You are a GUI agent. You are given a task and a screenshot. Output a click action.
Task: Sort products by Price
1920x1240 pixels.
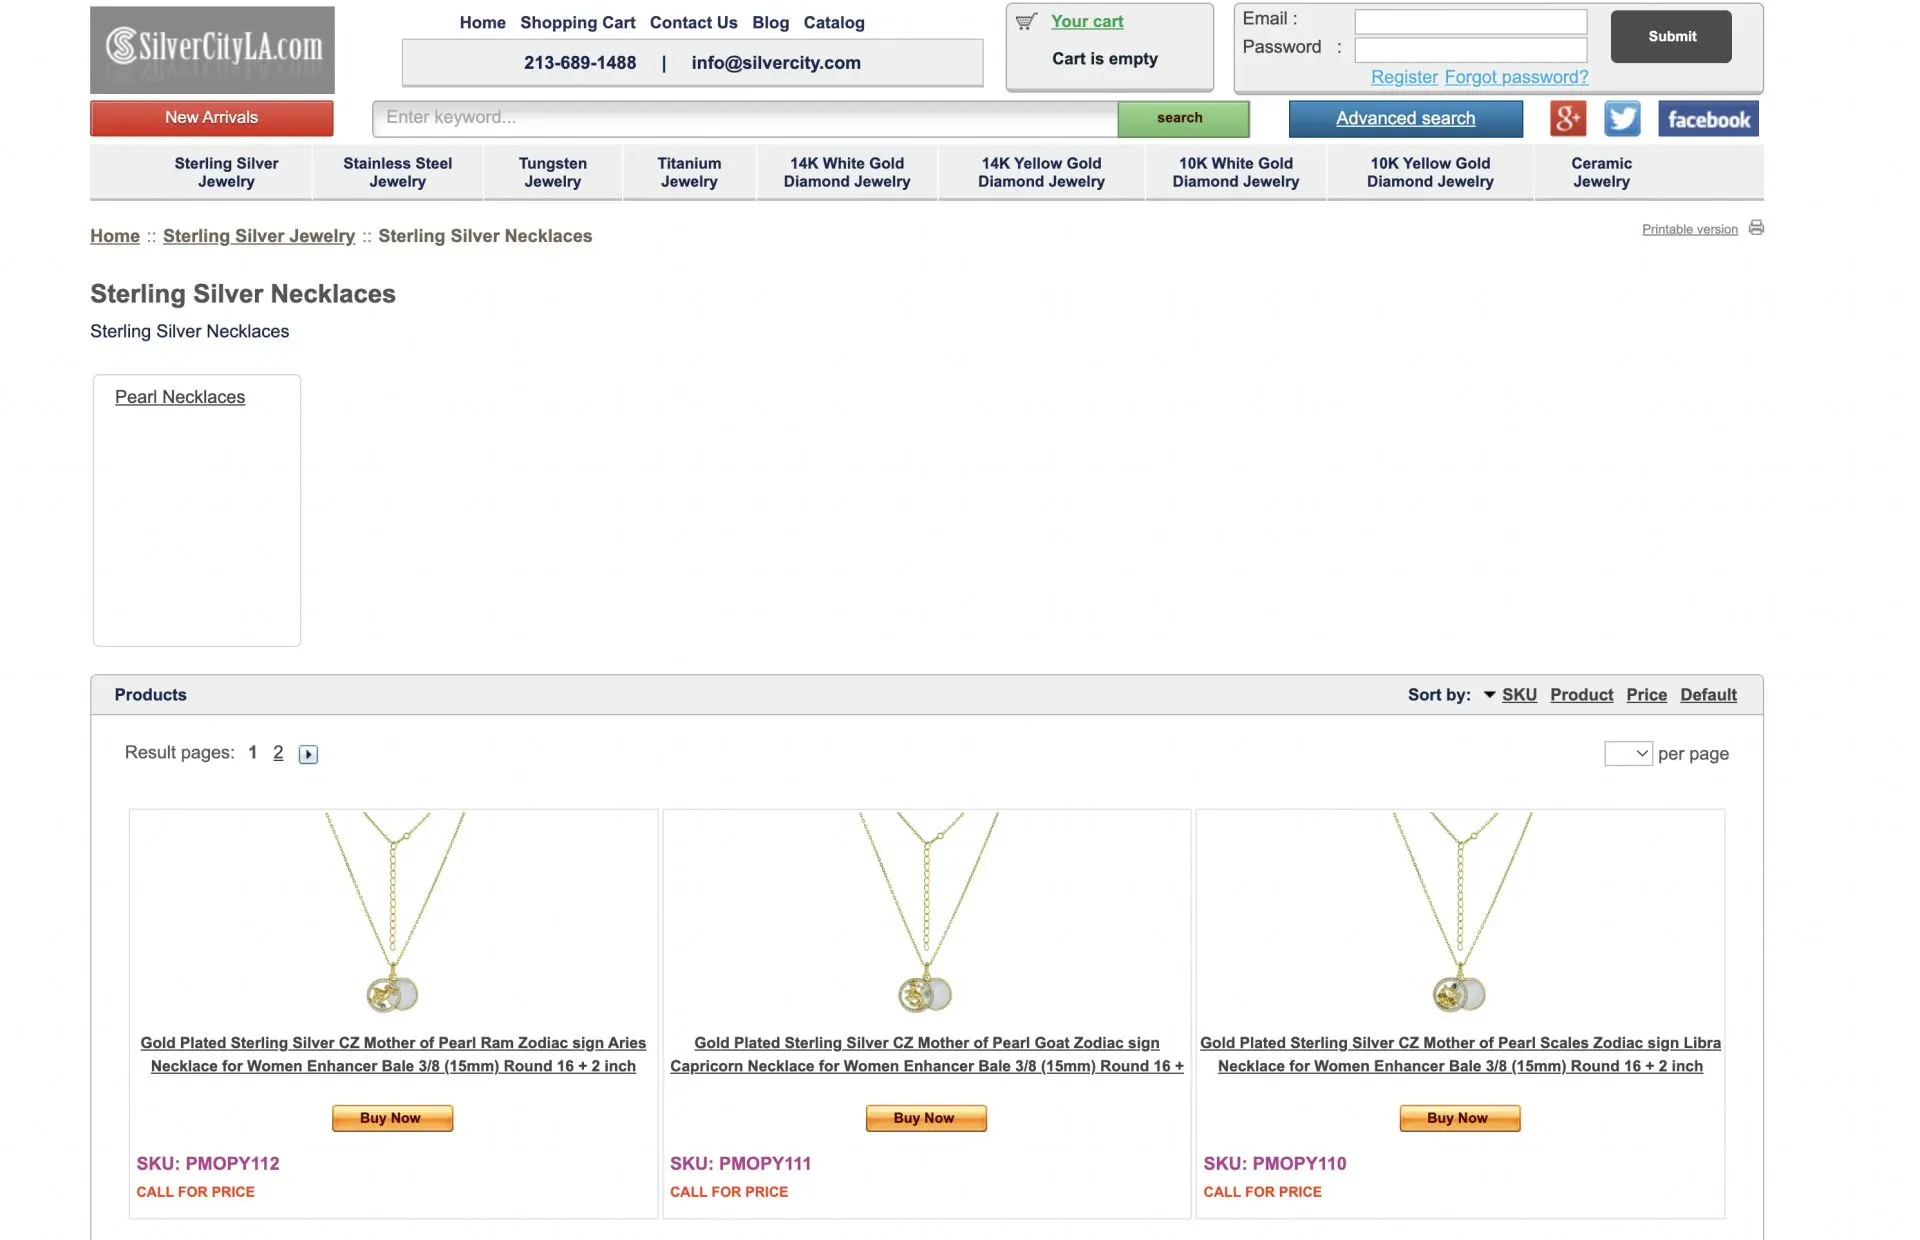pyautogui.click(x=1646, y=694)
